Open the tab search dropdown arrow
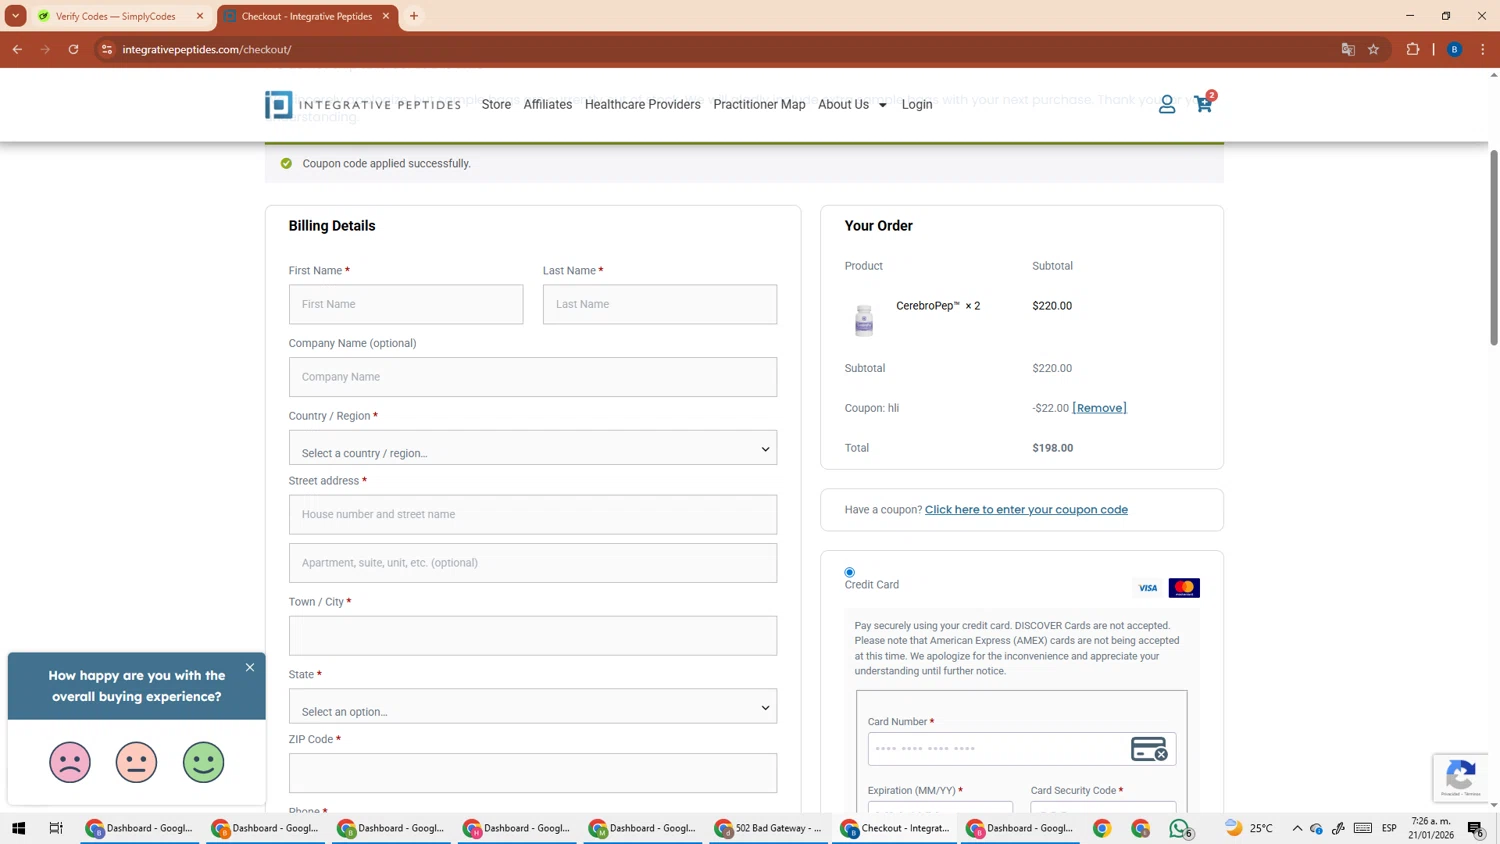1500x844 pixels. 16,16
